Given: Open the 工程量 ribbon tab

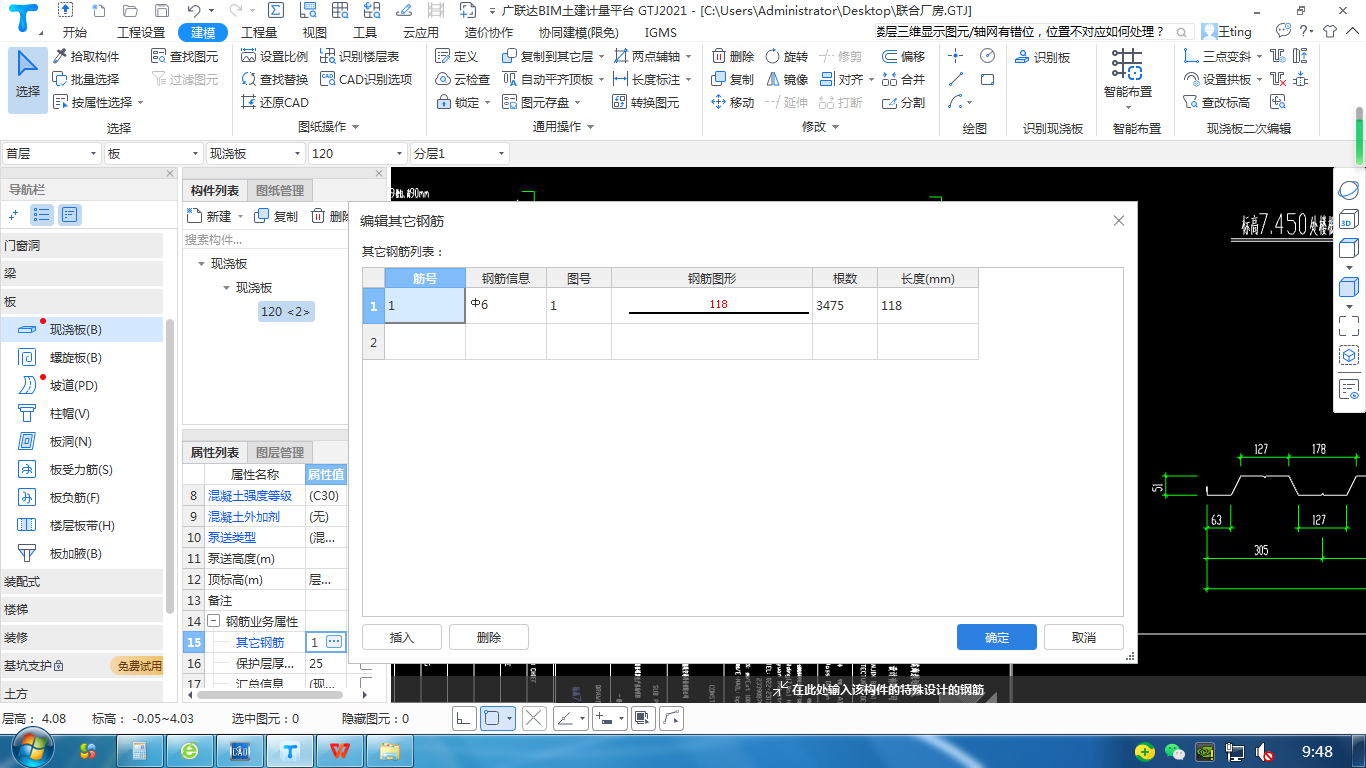Looking at the screenshot, I should [259, 32].
